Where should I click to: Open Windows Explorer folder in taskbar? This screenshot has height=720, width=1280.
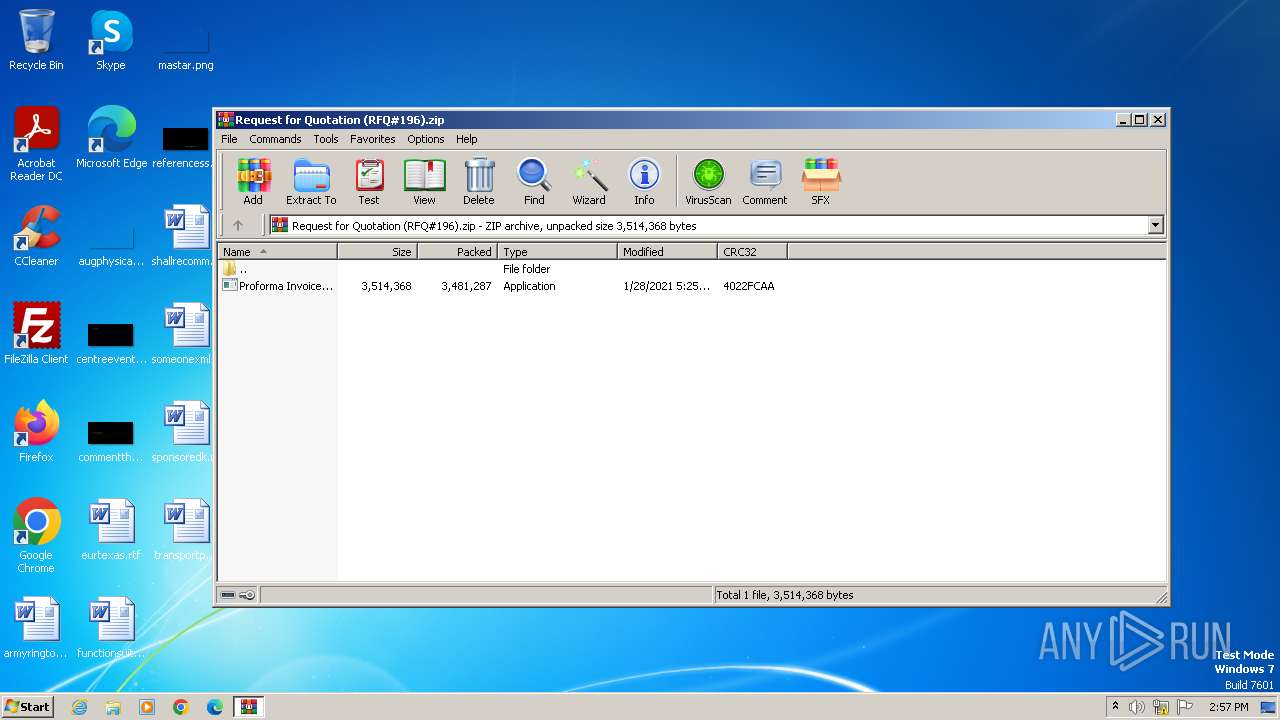coord(113,707)
